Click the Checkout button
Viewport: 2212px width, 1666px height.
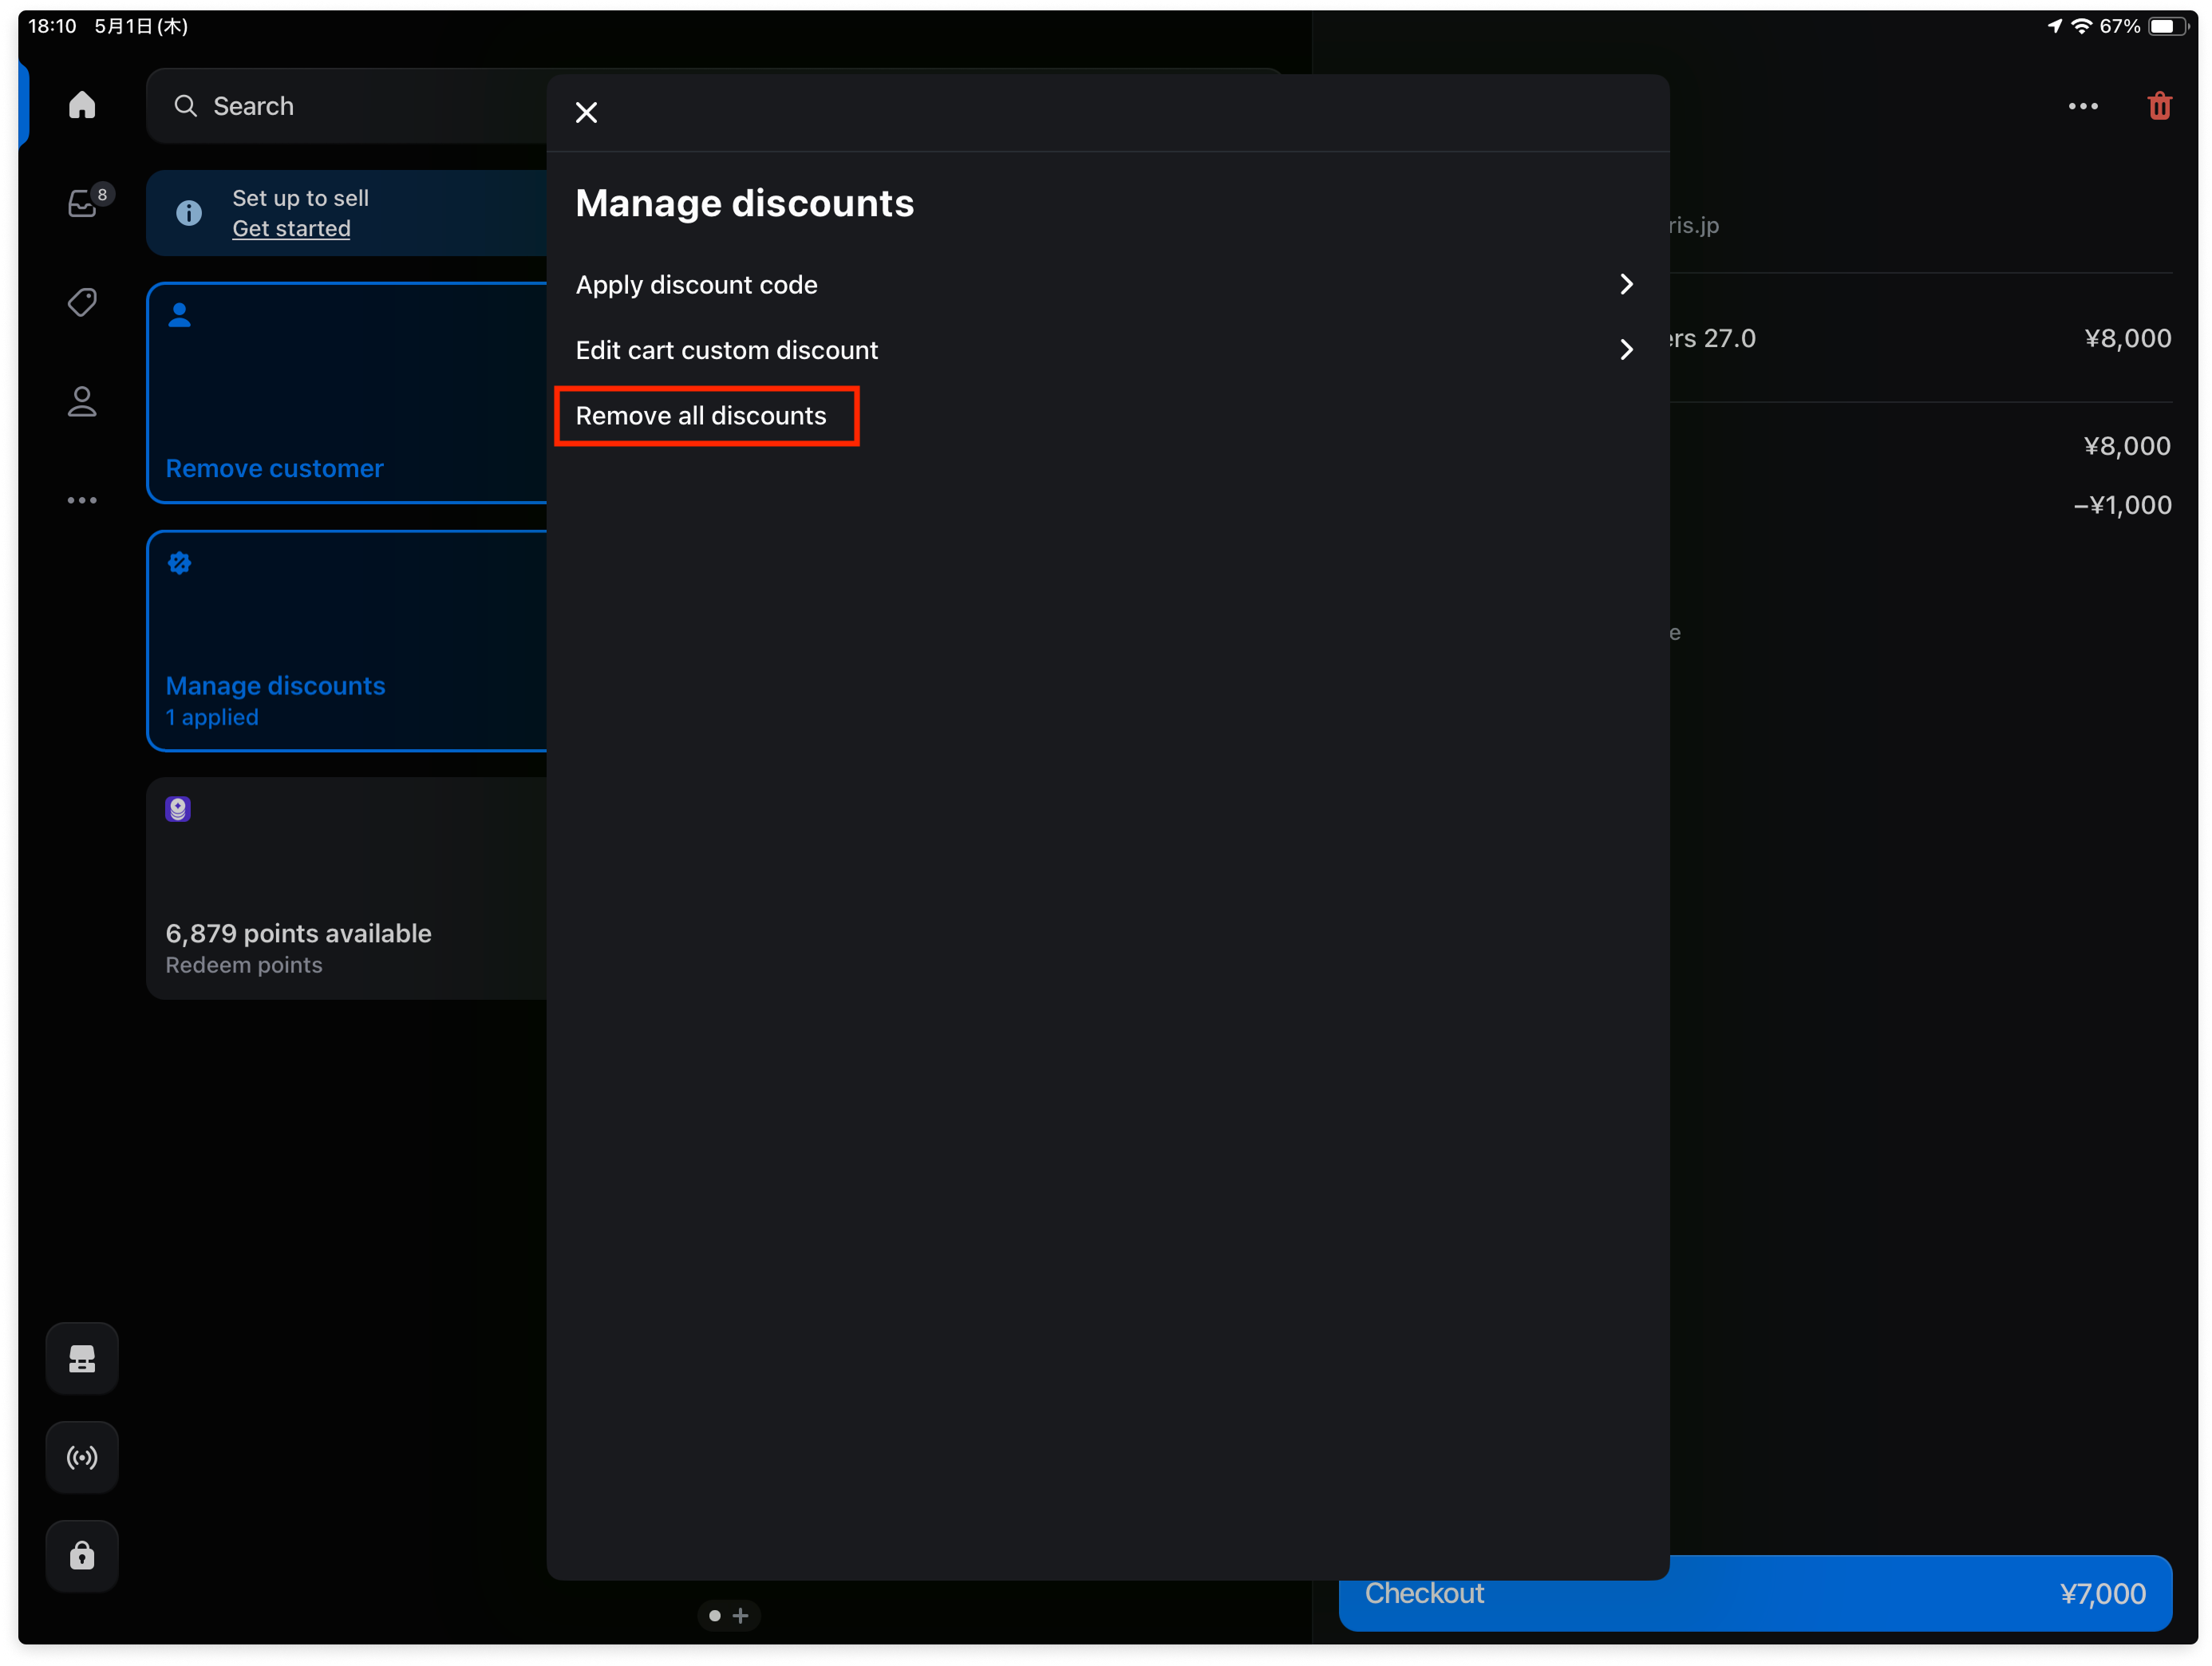click(x=1755, y=1592)
